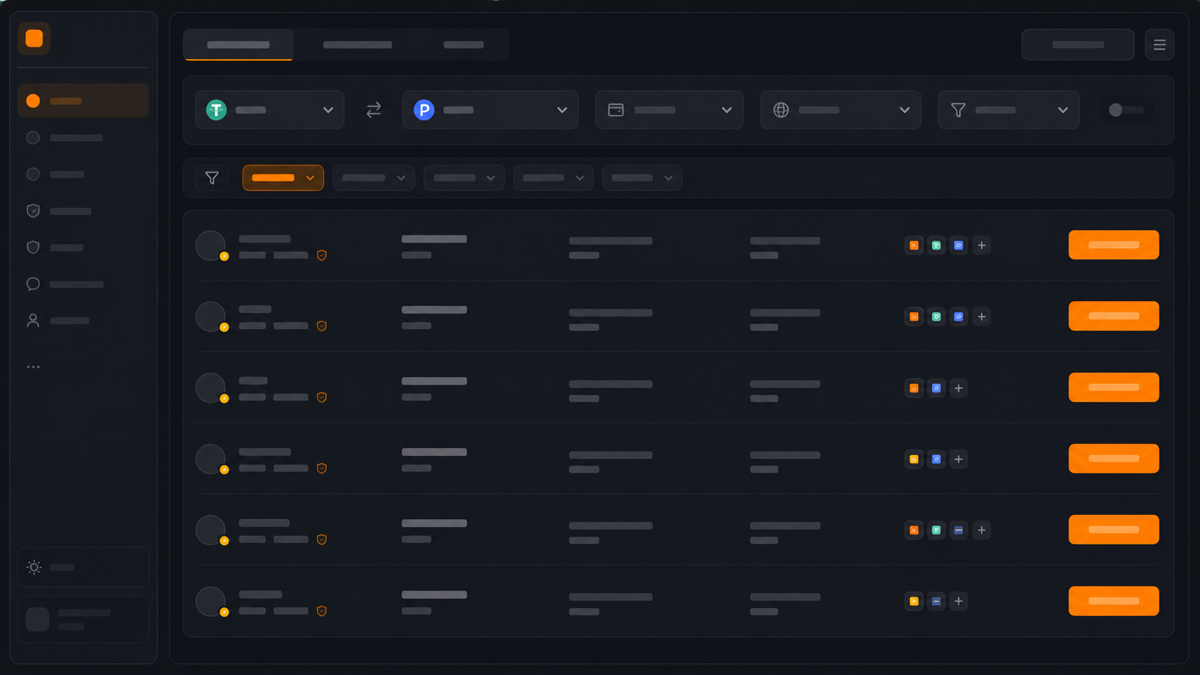Open the blue P currency dropdown

[x=490, y=110]
